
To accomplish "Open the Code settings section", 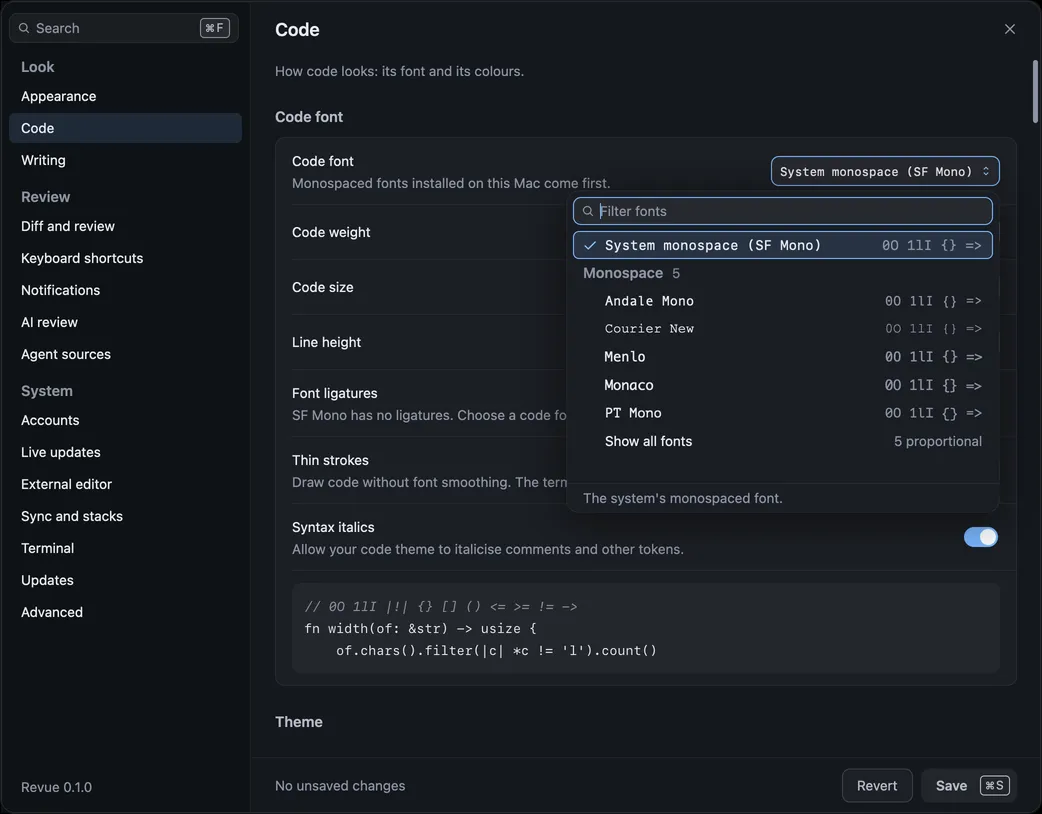I will (x=125, y=128).
